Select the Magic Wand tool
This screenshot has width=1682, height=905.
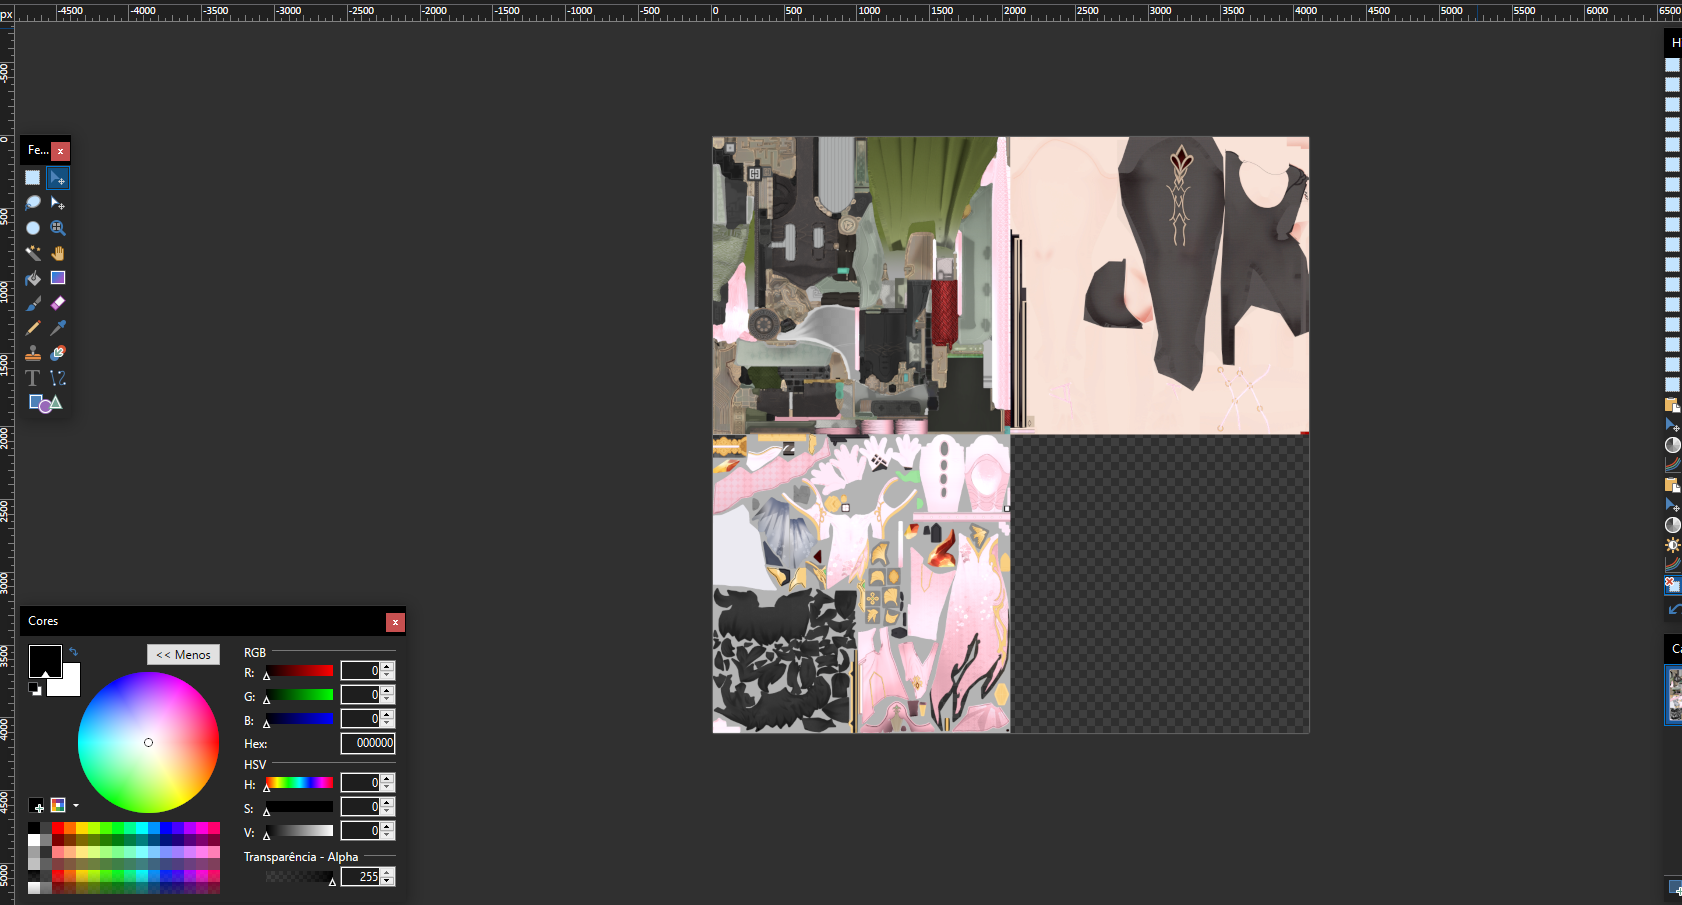click(33, 253)
